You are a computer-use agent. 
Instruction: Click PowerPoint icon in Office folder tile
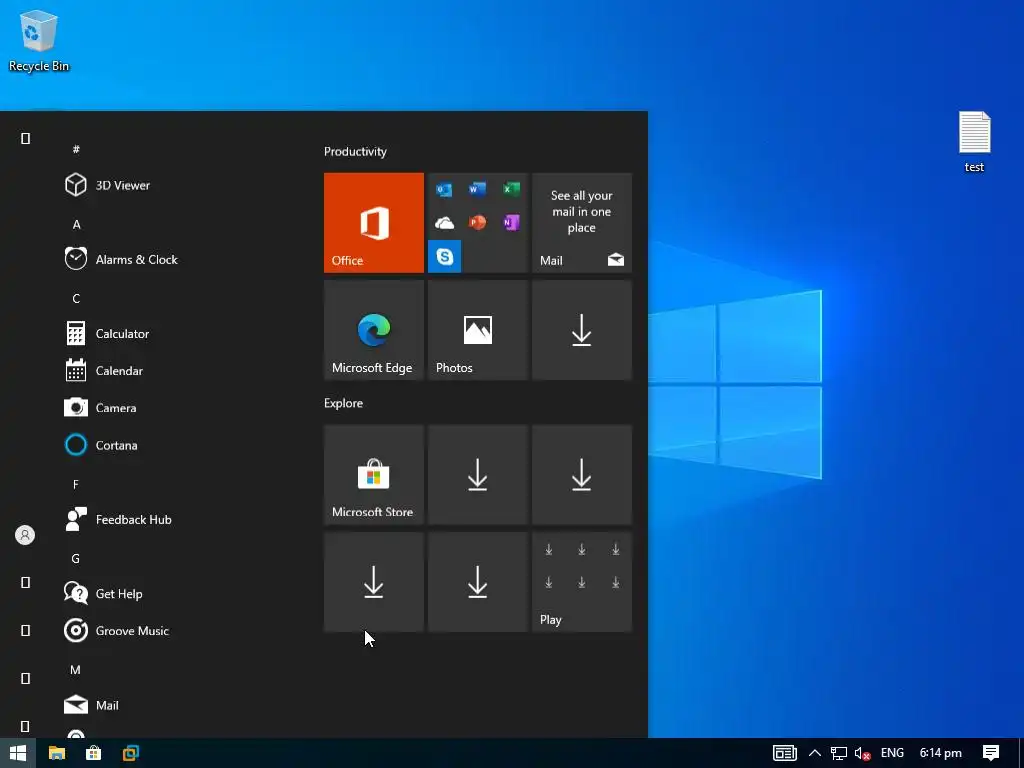[x=477, y=223]
